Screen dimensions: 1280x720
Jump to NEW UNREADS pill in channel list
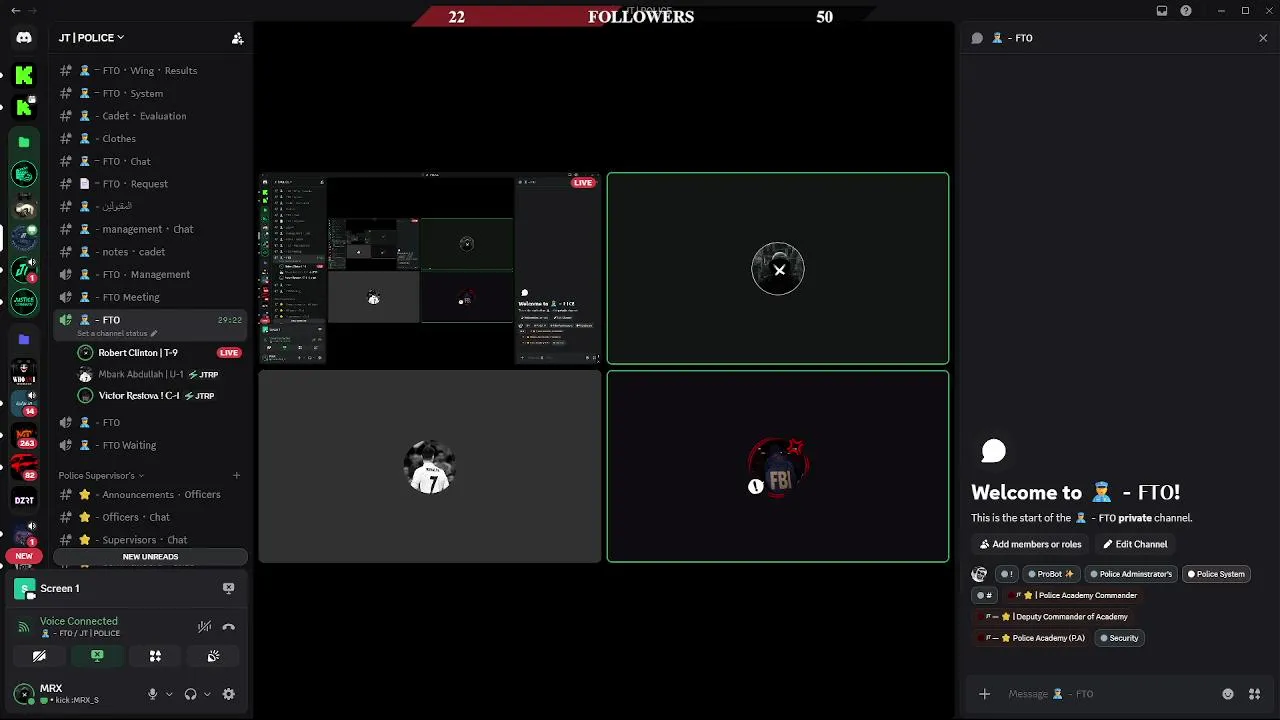point(150,557)
